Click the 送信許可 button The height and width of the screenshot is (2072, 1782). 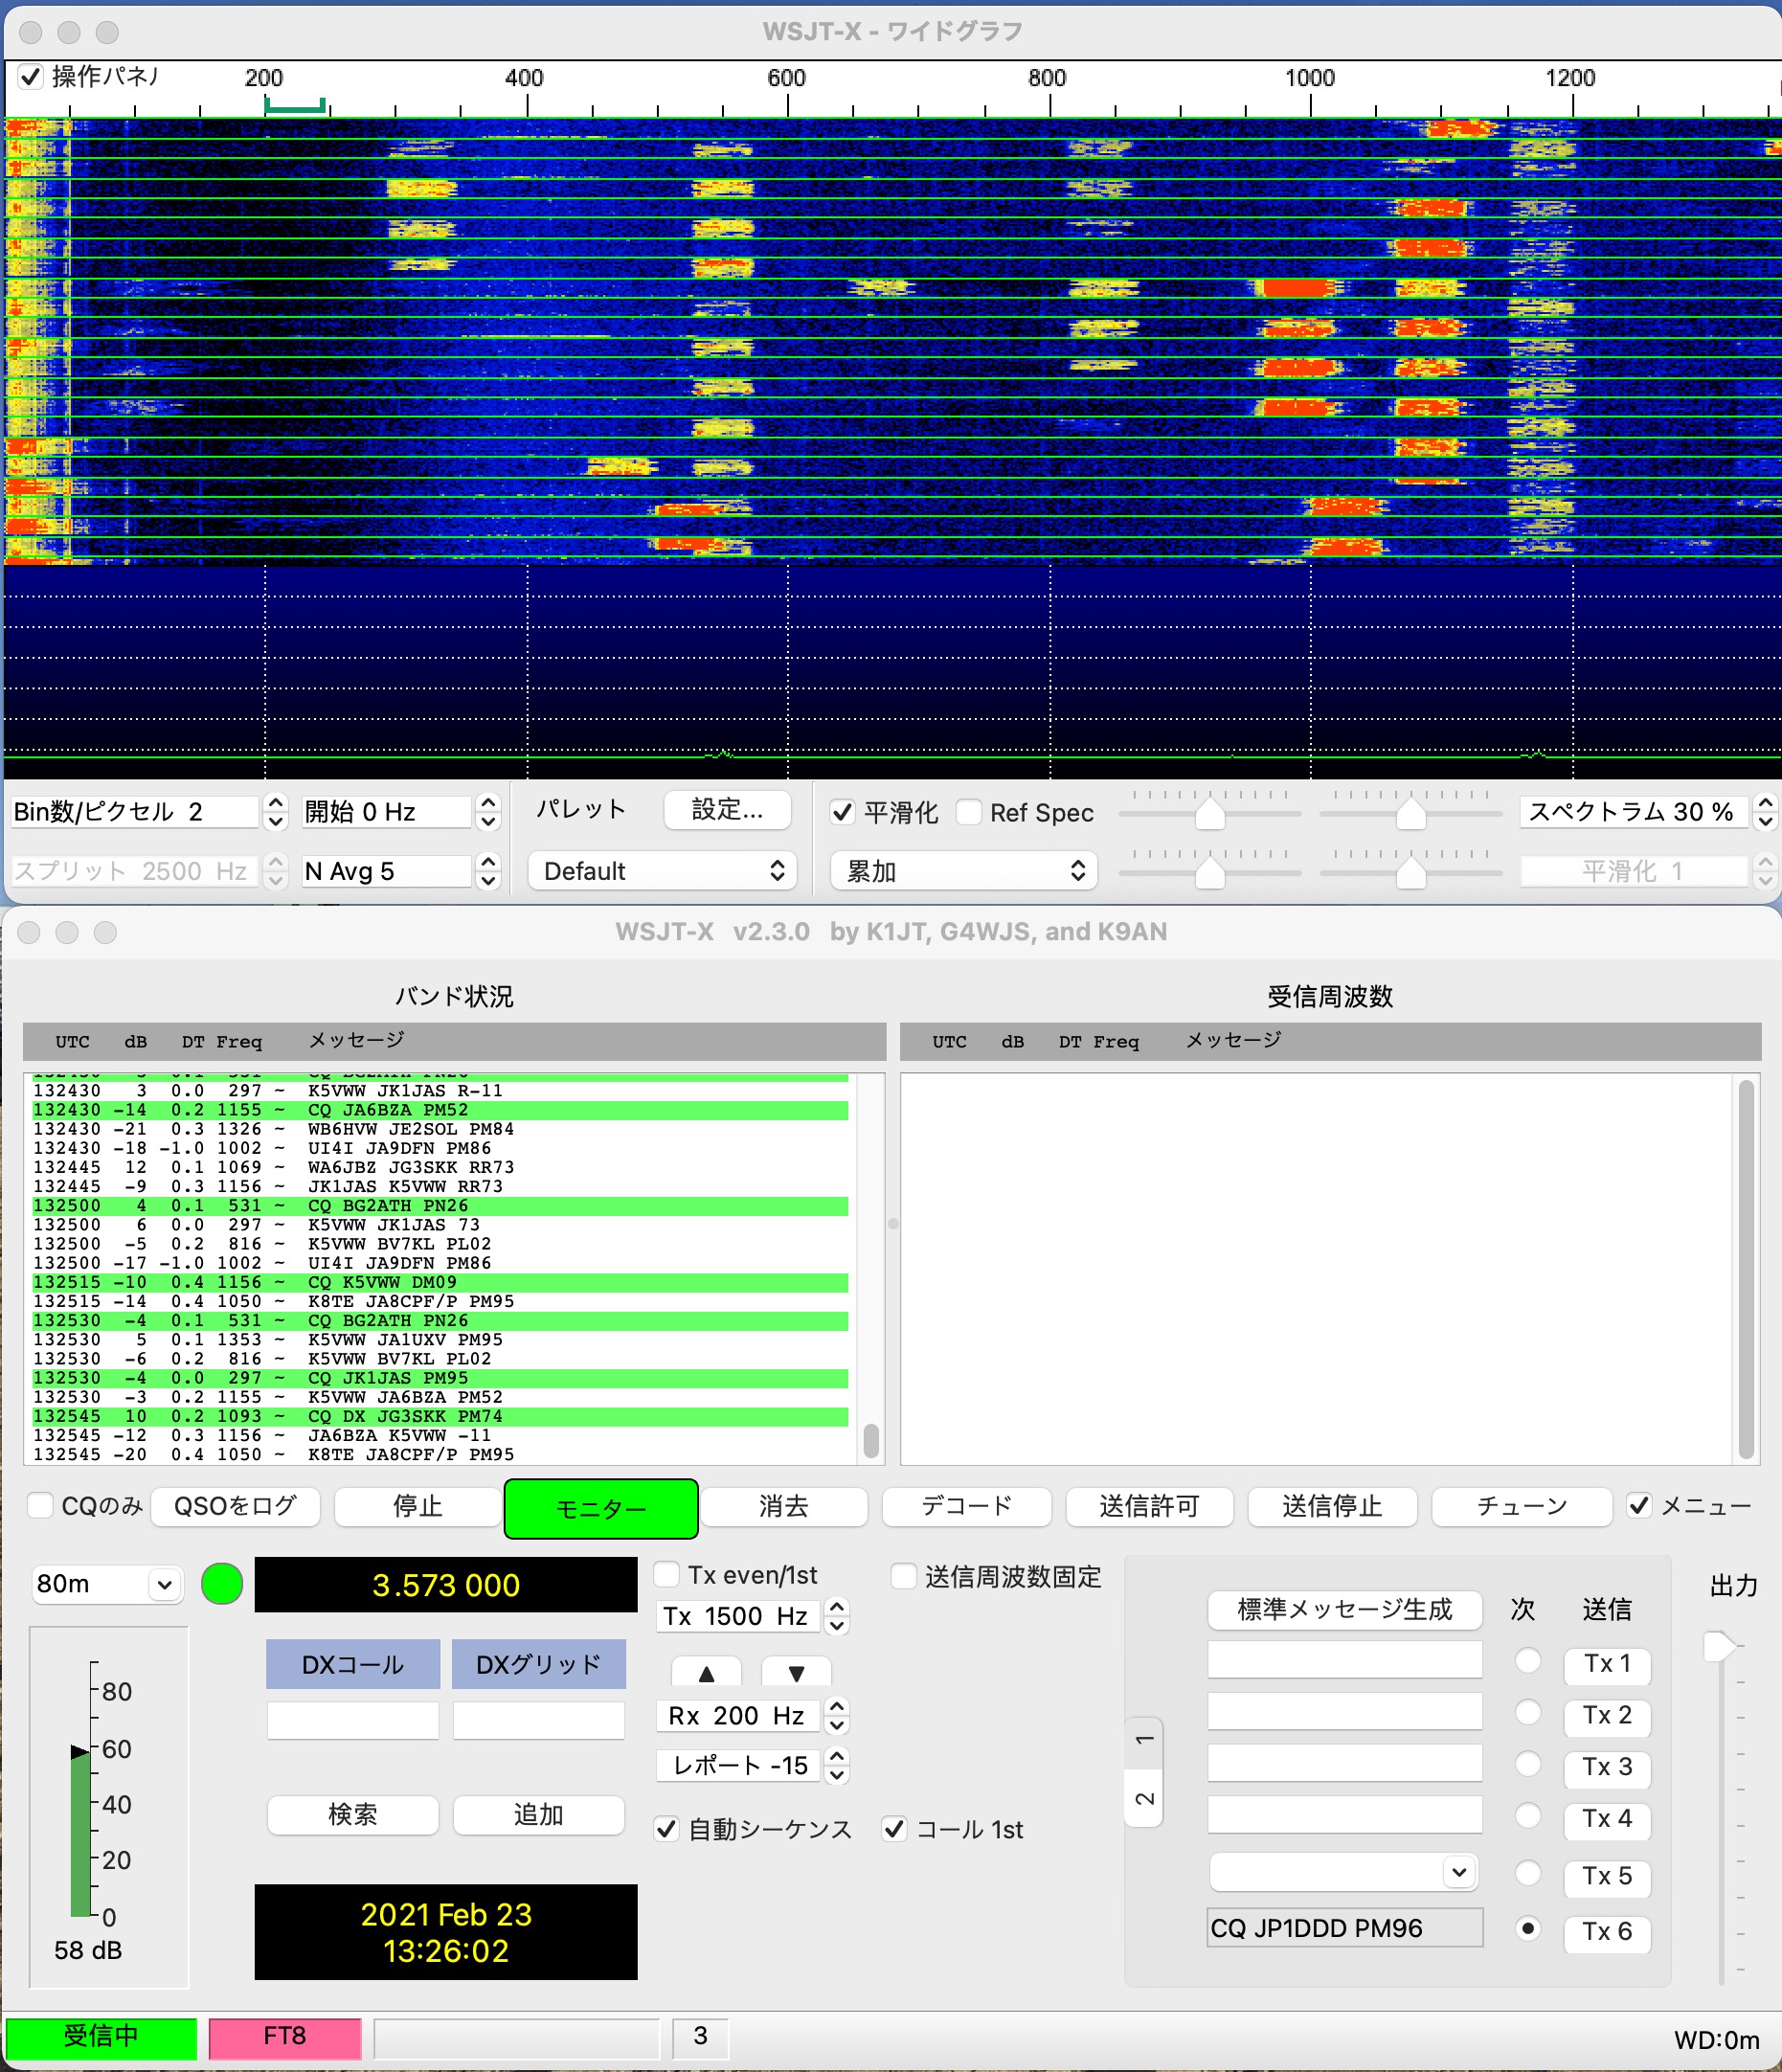point(1149,1506)
